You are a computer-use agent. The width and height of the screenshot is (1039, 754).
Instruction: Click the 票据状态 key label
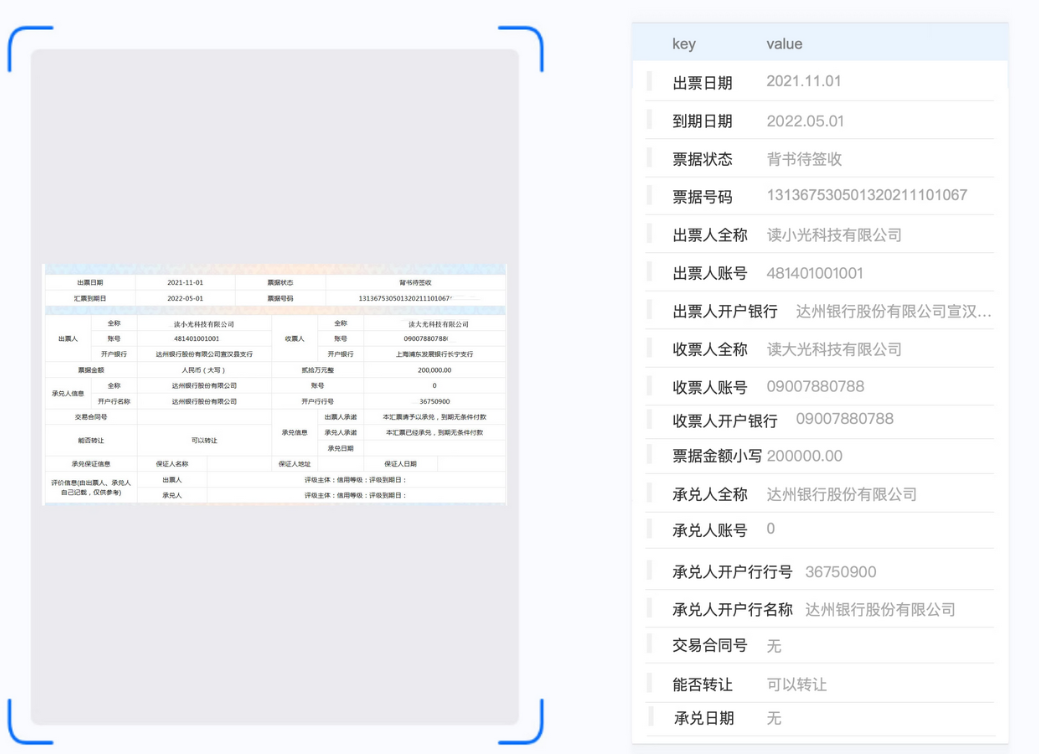tap(702, 159)
